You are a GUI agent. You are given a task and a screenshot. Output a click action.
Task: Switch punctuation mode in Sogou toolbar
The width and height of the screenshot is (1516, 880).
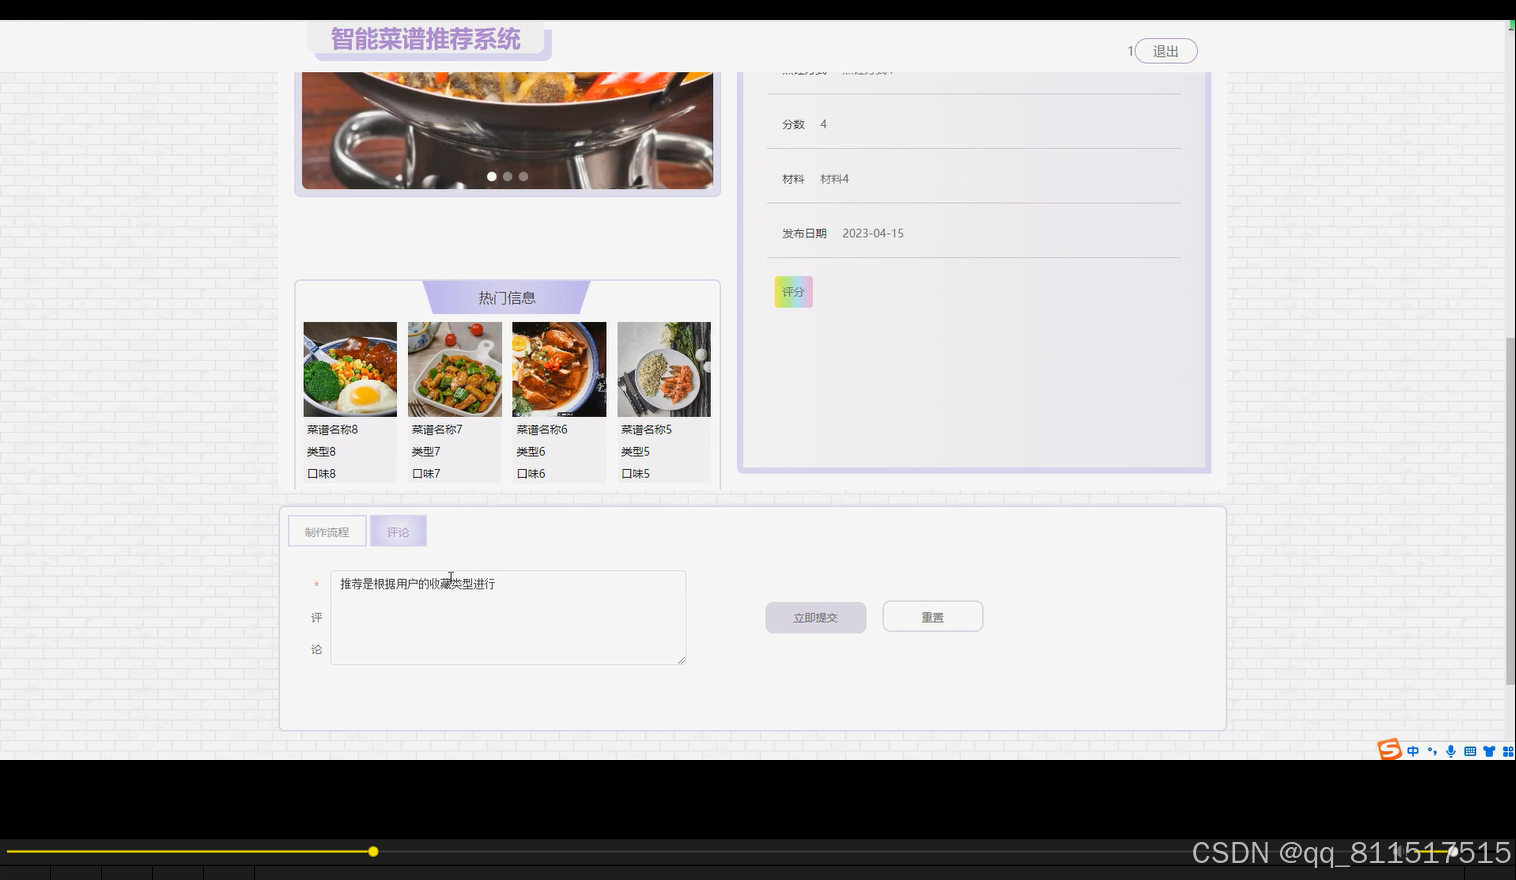[1432, 751]
